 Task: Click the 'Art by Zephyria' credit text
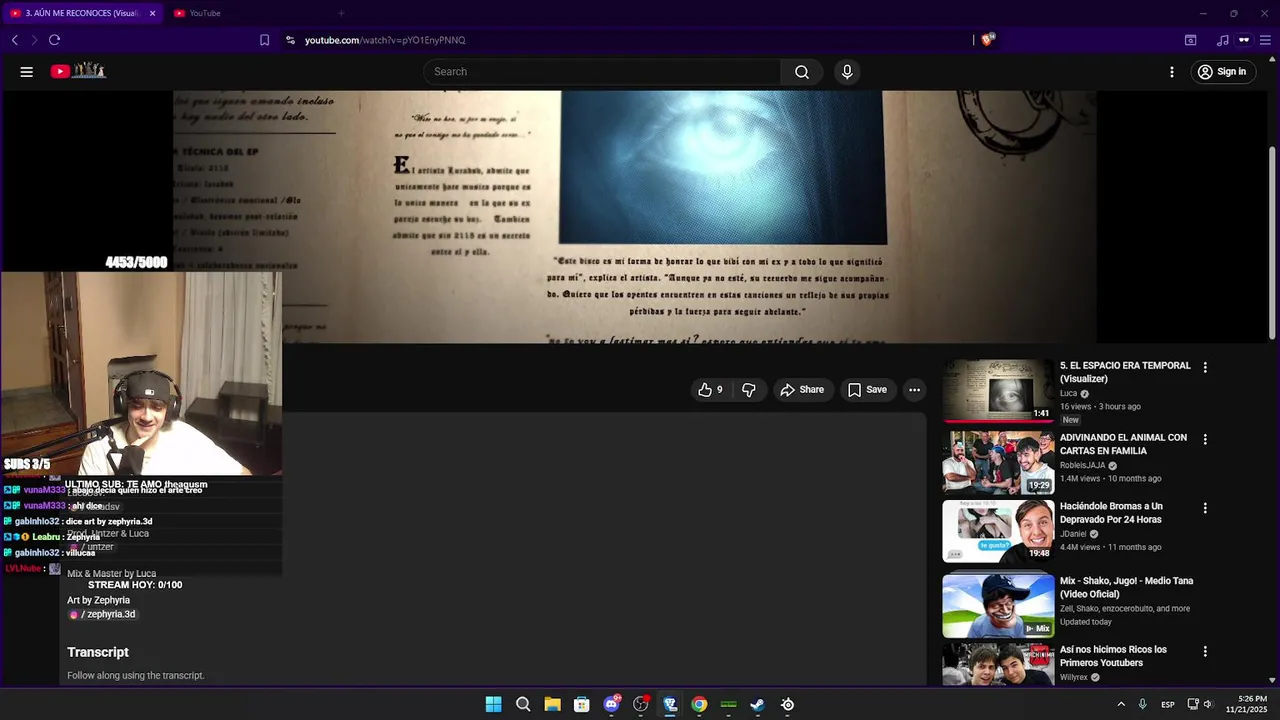98,600
